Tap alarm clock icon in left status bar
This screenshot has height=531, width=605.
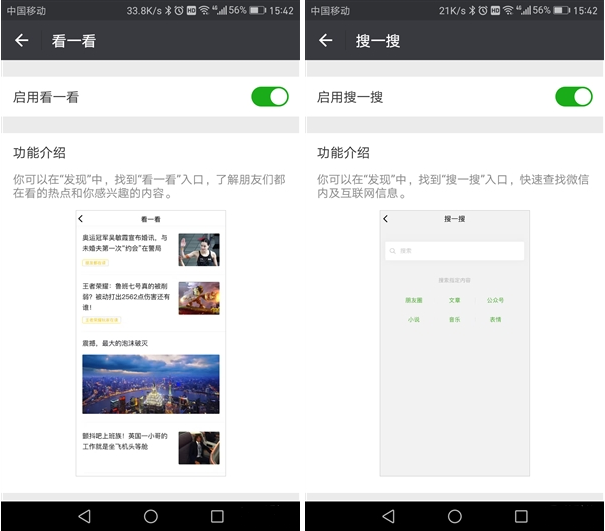[x=179, y=10]
